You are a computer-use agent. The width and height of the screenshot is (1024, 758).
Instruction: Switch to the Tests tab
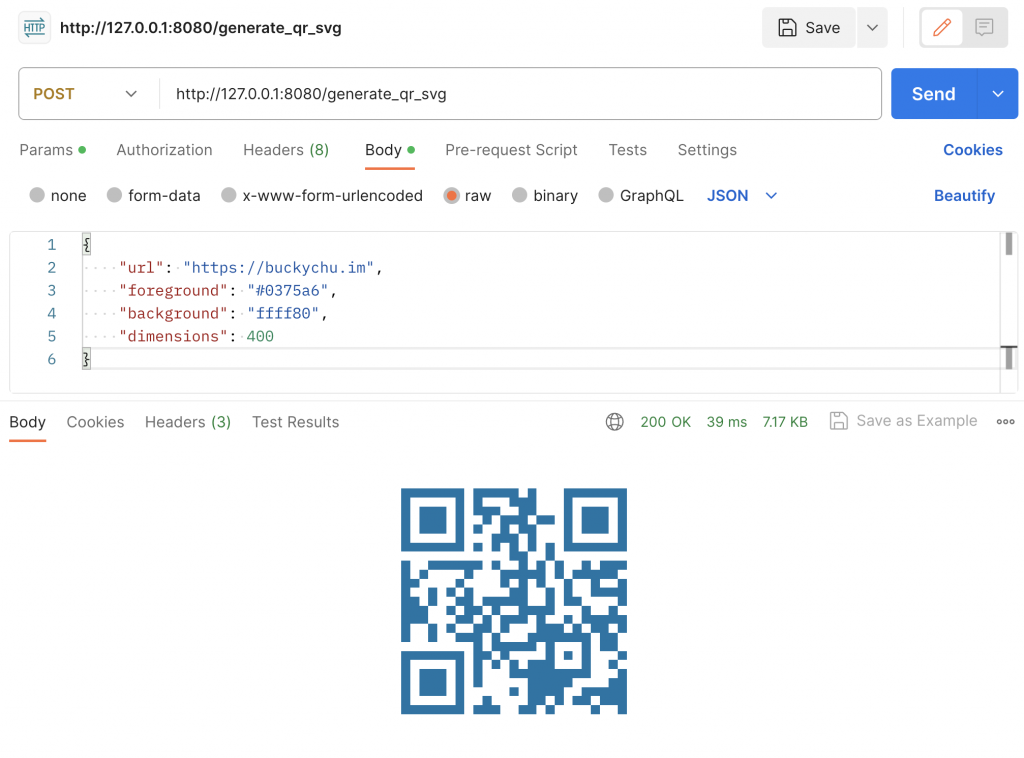point(628,150)
